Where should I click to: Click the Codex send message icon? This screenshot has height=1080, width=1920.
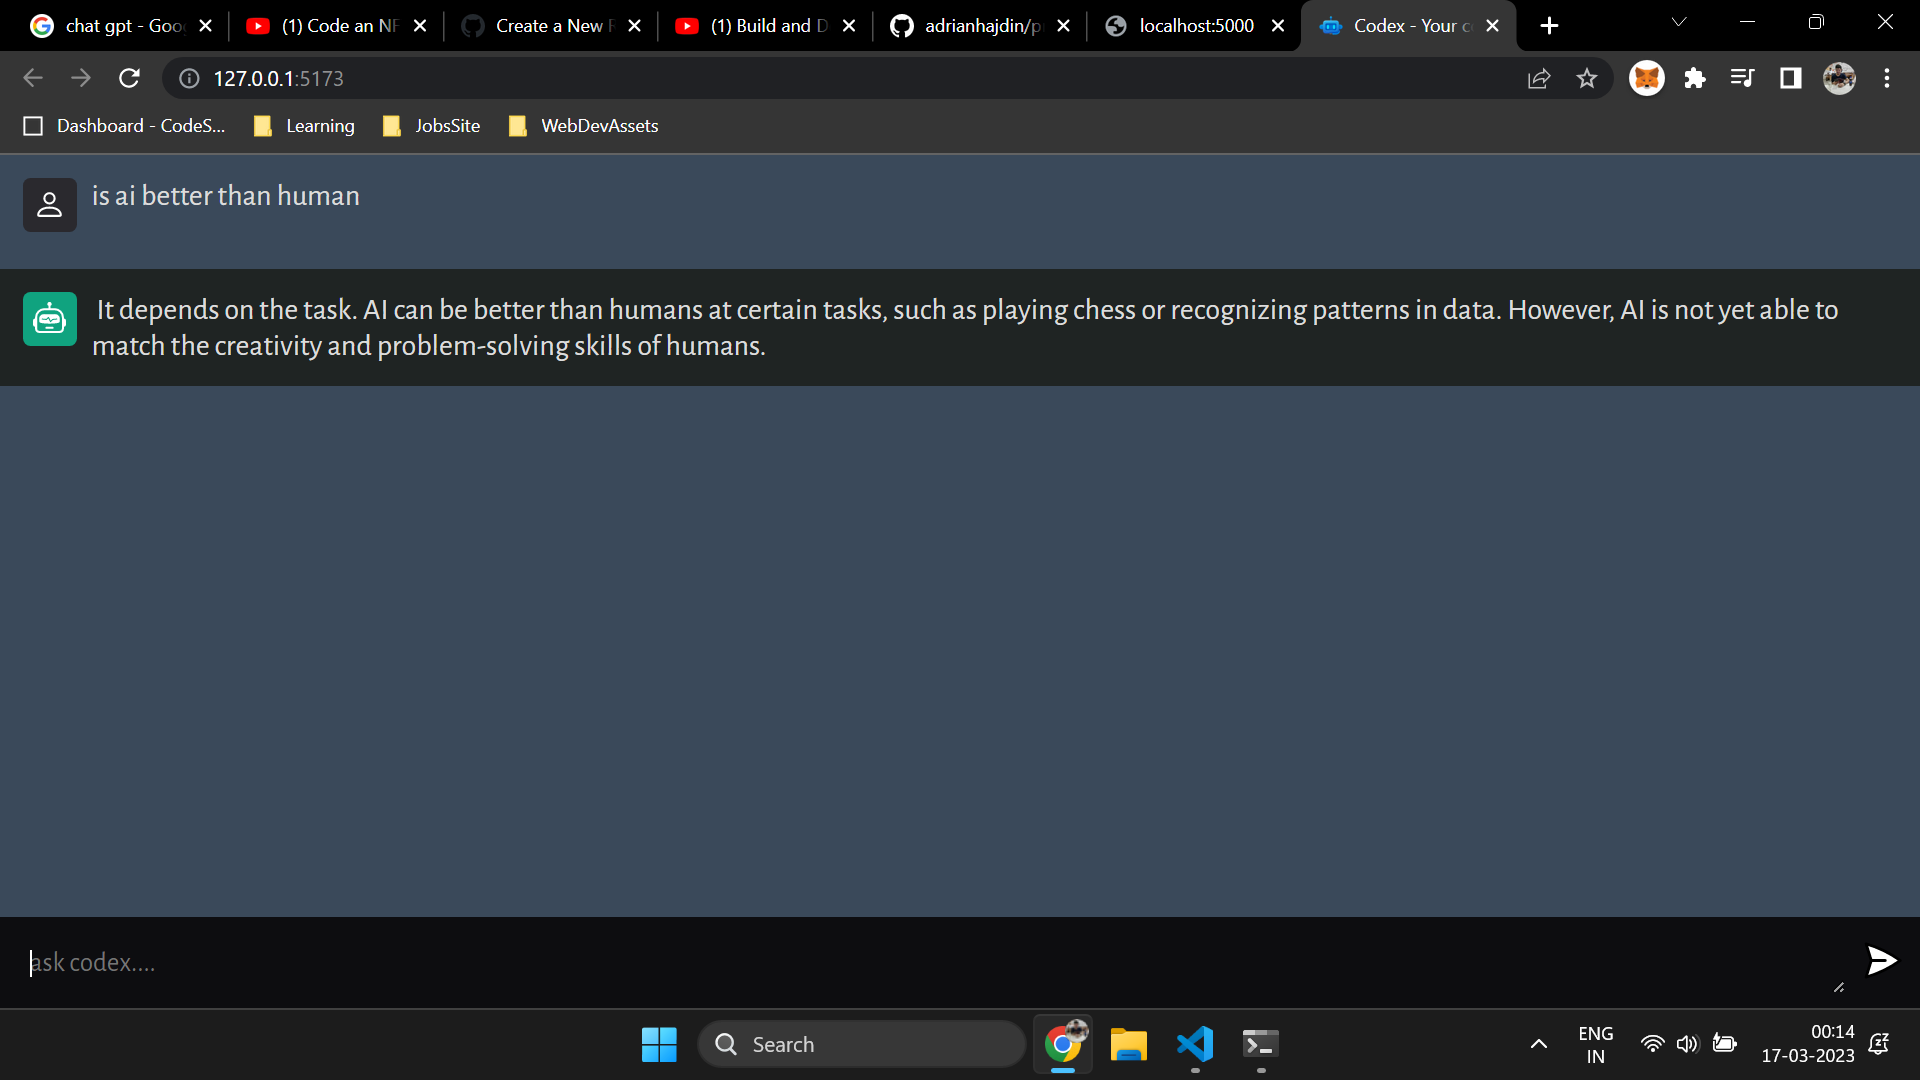1881,961
